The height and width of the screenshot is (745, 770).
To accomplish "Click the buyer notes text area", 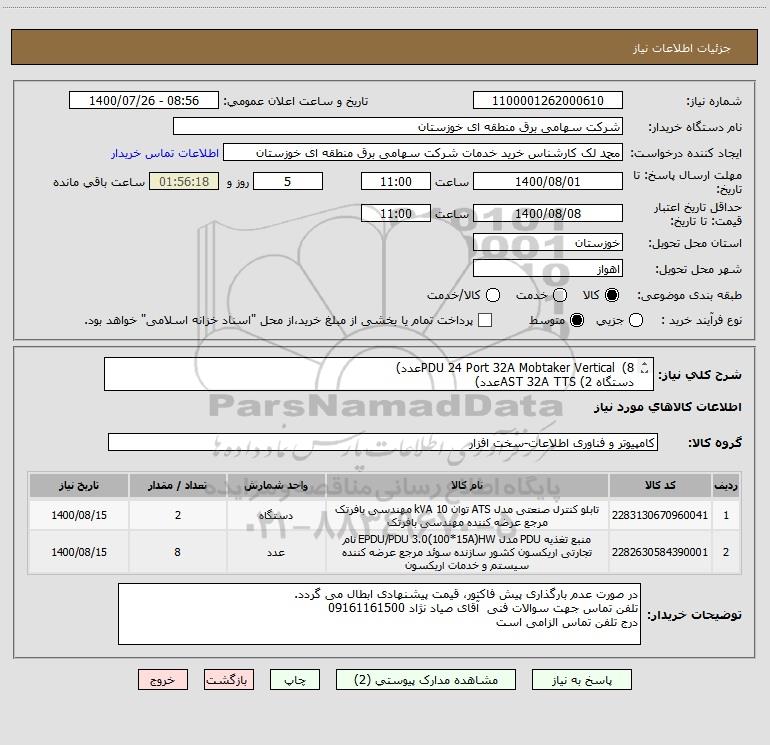I will 379,614.
